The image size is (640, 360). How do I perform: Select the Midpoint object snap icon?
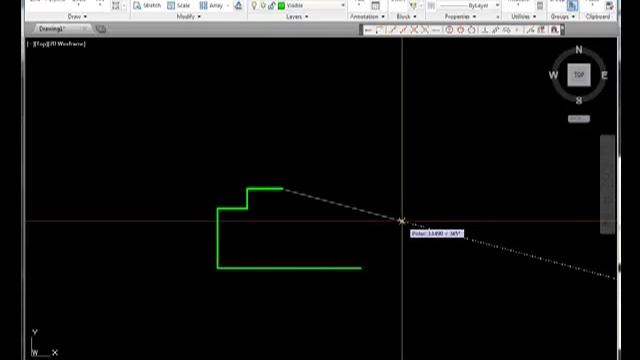404,30
